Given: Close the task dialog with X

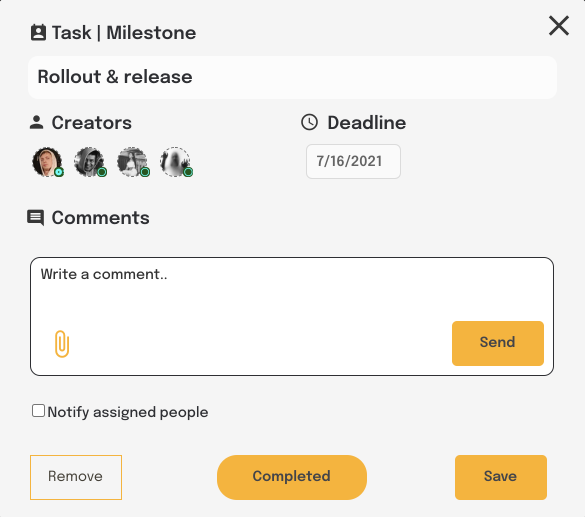Looking at the screenshot, I should (x=559, y=26).
